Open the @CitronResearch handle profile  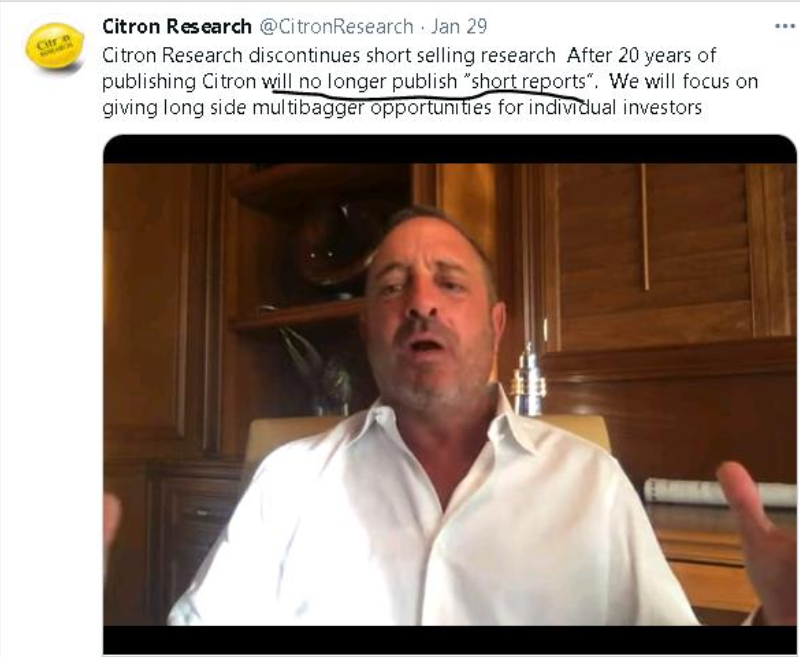tap(336, 26)
